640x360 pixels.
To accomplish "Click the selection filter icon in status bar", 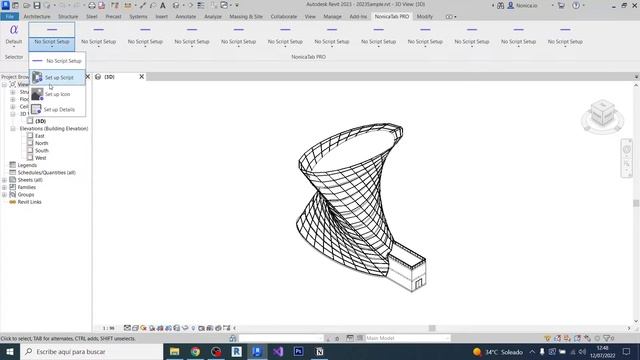I will pos(608,338).
